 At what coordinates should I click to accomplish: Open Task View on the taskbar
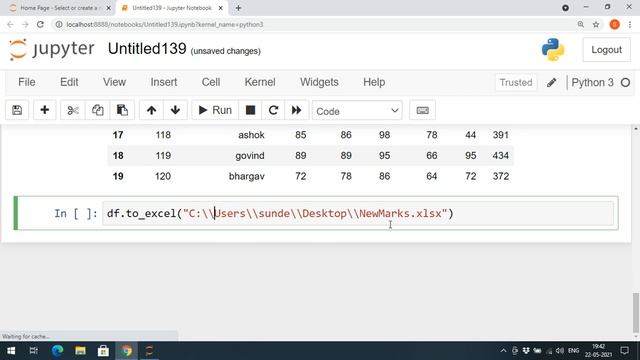pyautogui.click(x=34, y=351)
